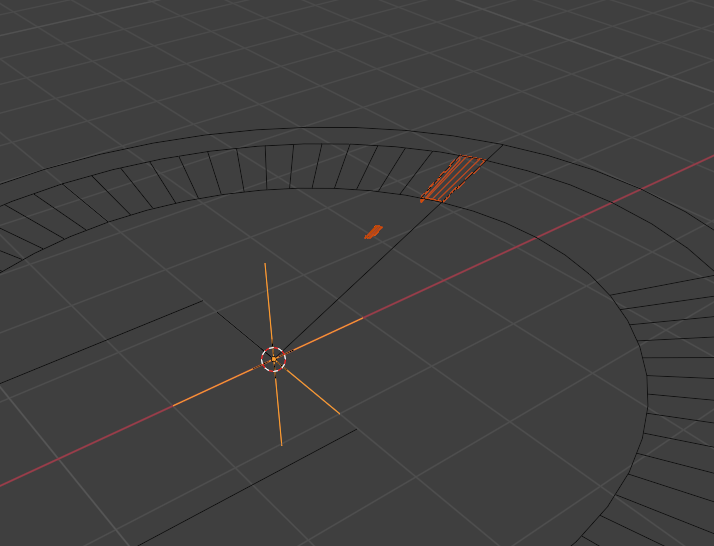
Task: Click the 3D cursor ring at the origin
Action: coord(273,359)
